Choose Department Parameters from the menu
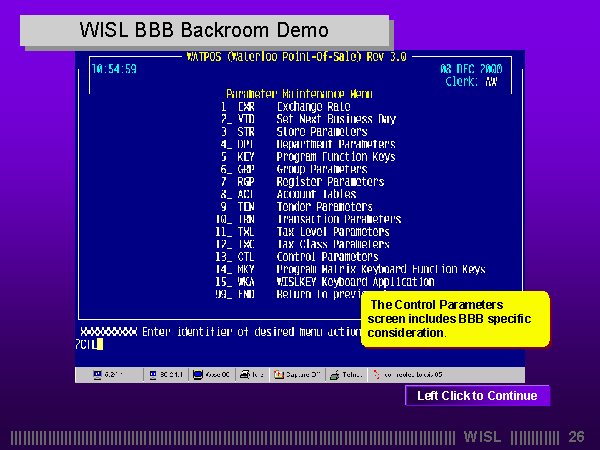This screenshot has width=600, height=450. 335,144
